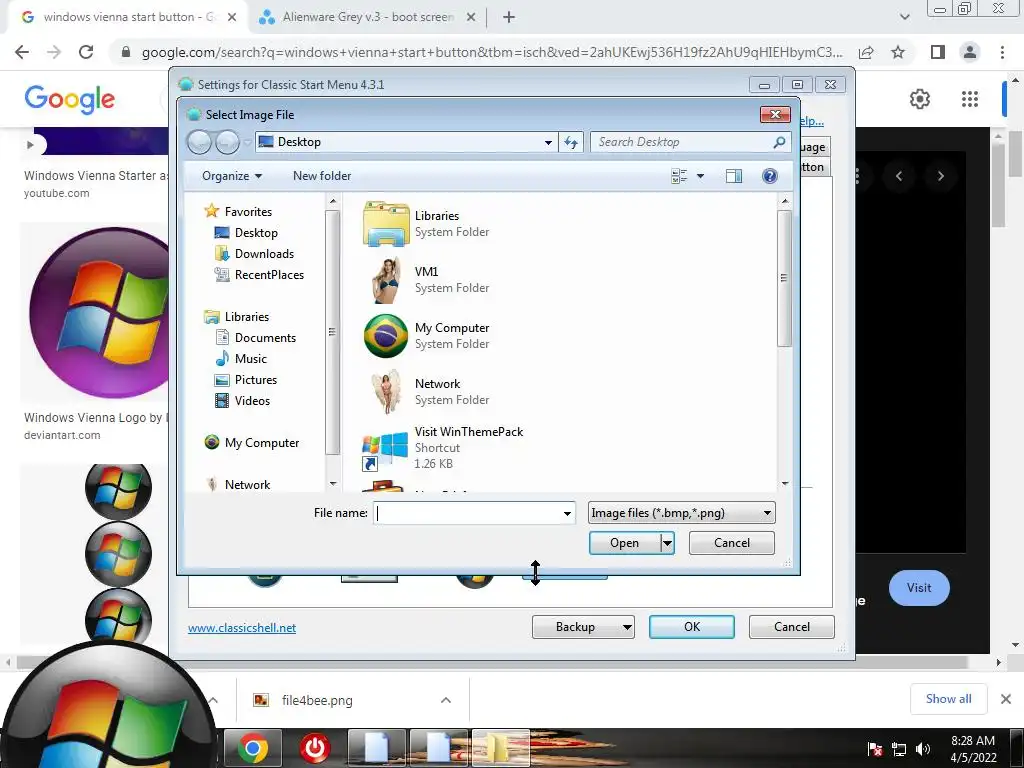This screenshot has width=1024, height=768.
Task: Click file list vertical scrollbar
Action: pyautogui.click(x=784, y=278)
